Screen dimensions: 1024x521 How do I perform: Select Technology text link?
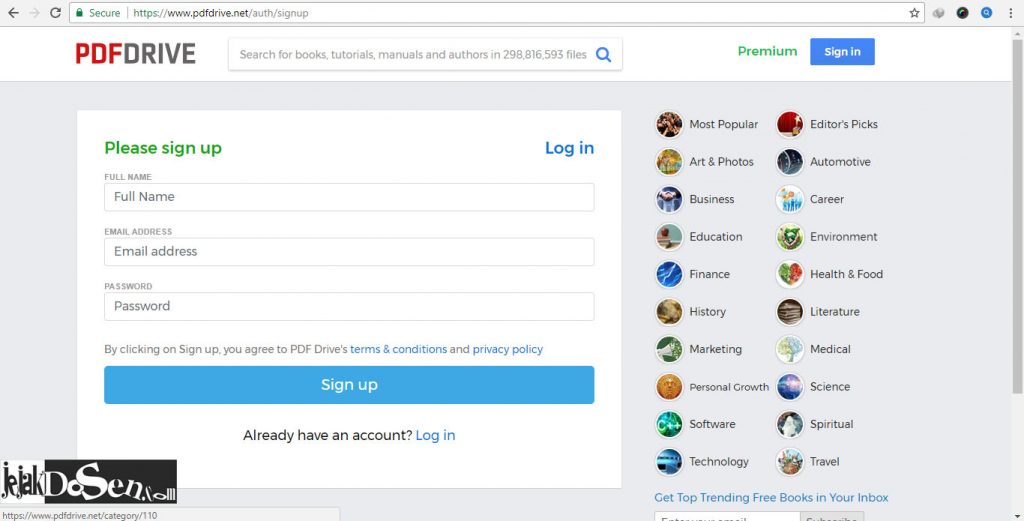[x=718, y=462]
